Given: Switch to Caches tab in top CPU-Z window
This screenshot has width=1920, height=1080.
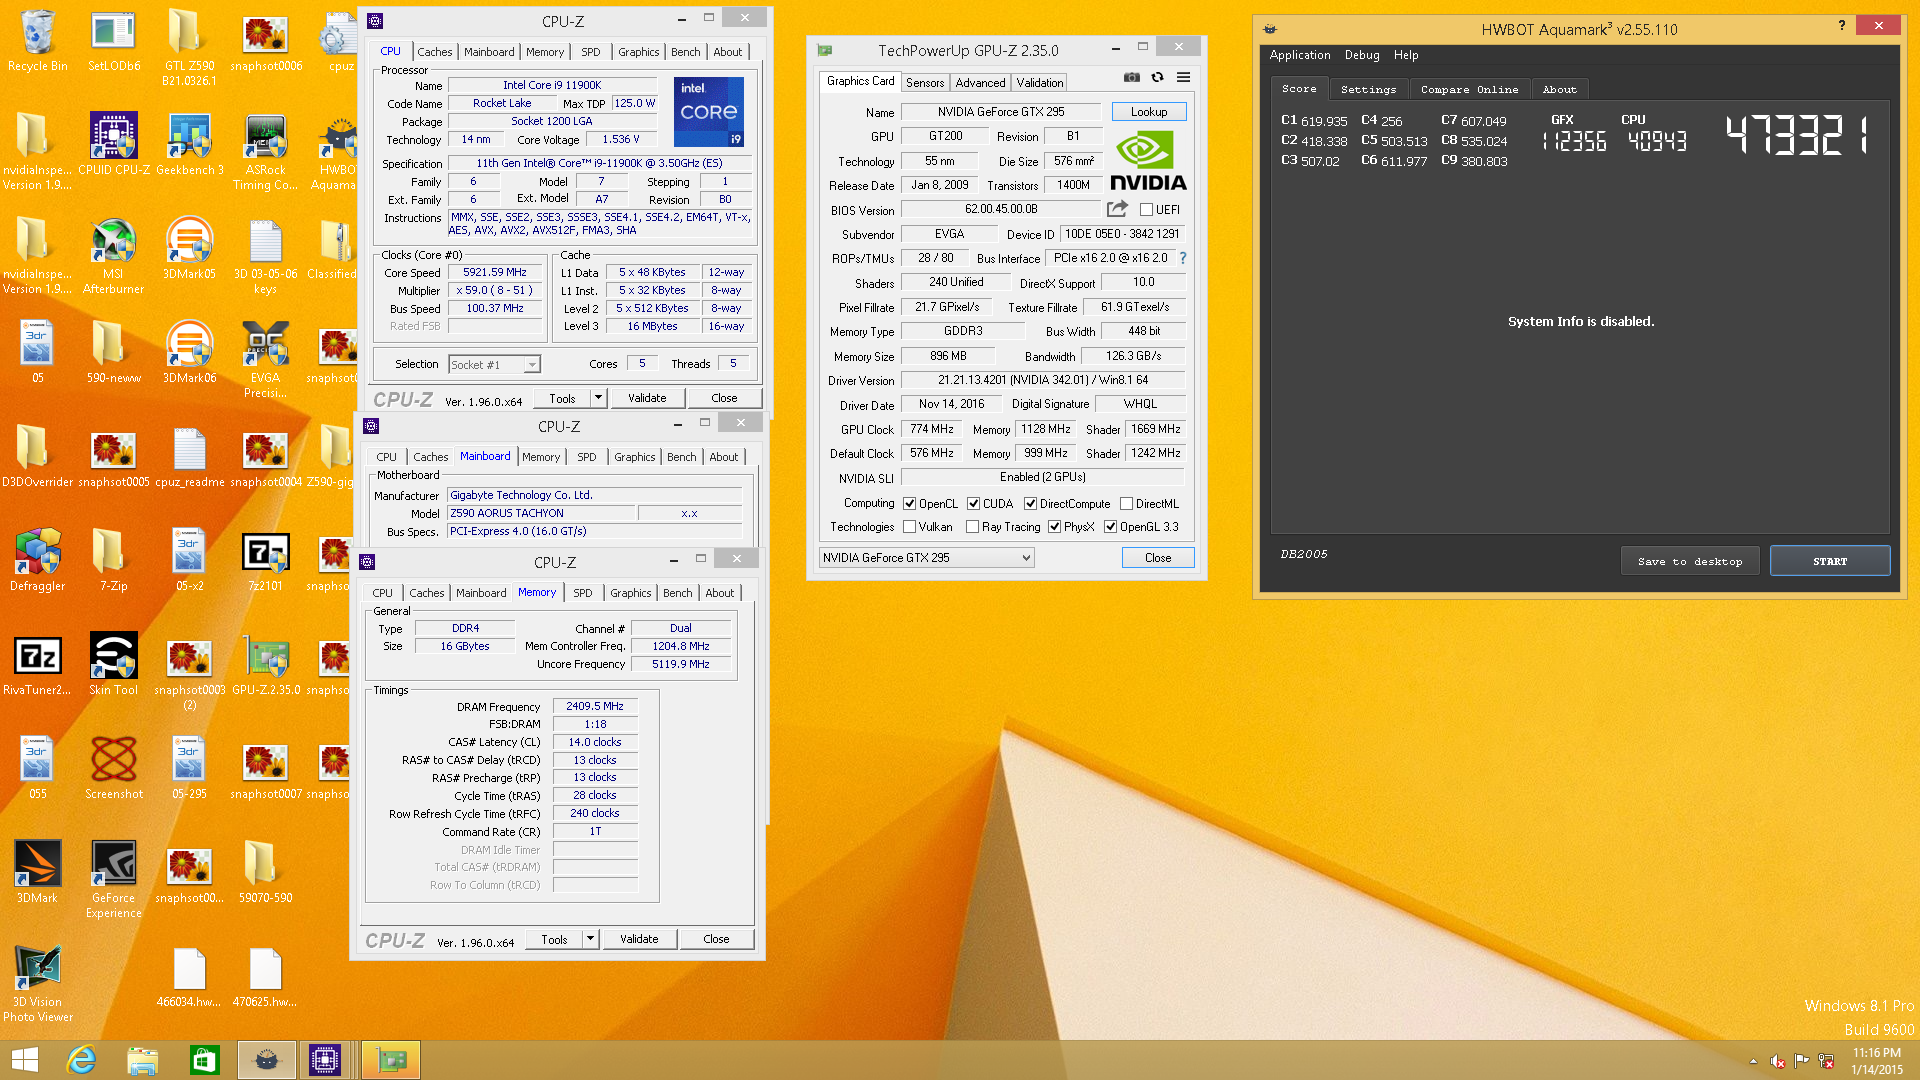Looking at the screenshot, I should point(435,52).
